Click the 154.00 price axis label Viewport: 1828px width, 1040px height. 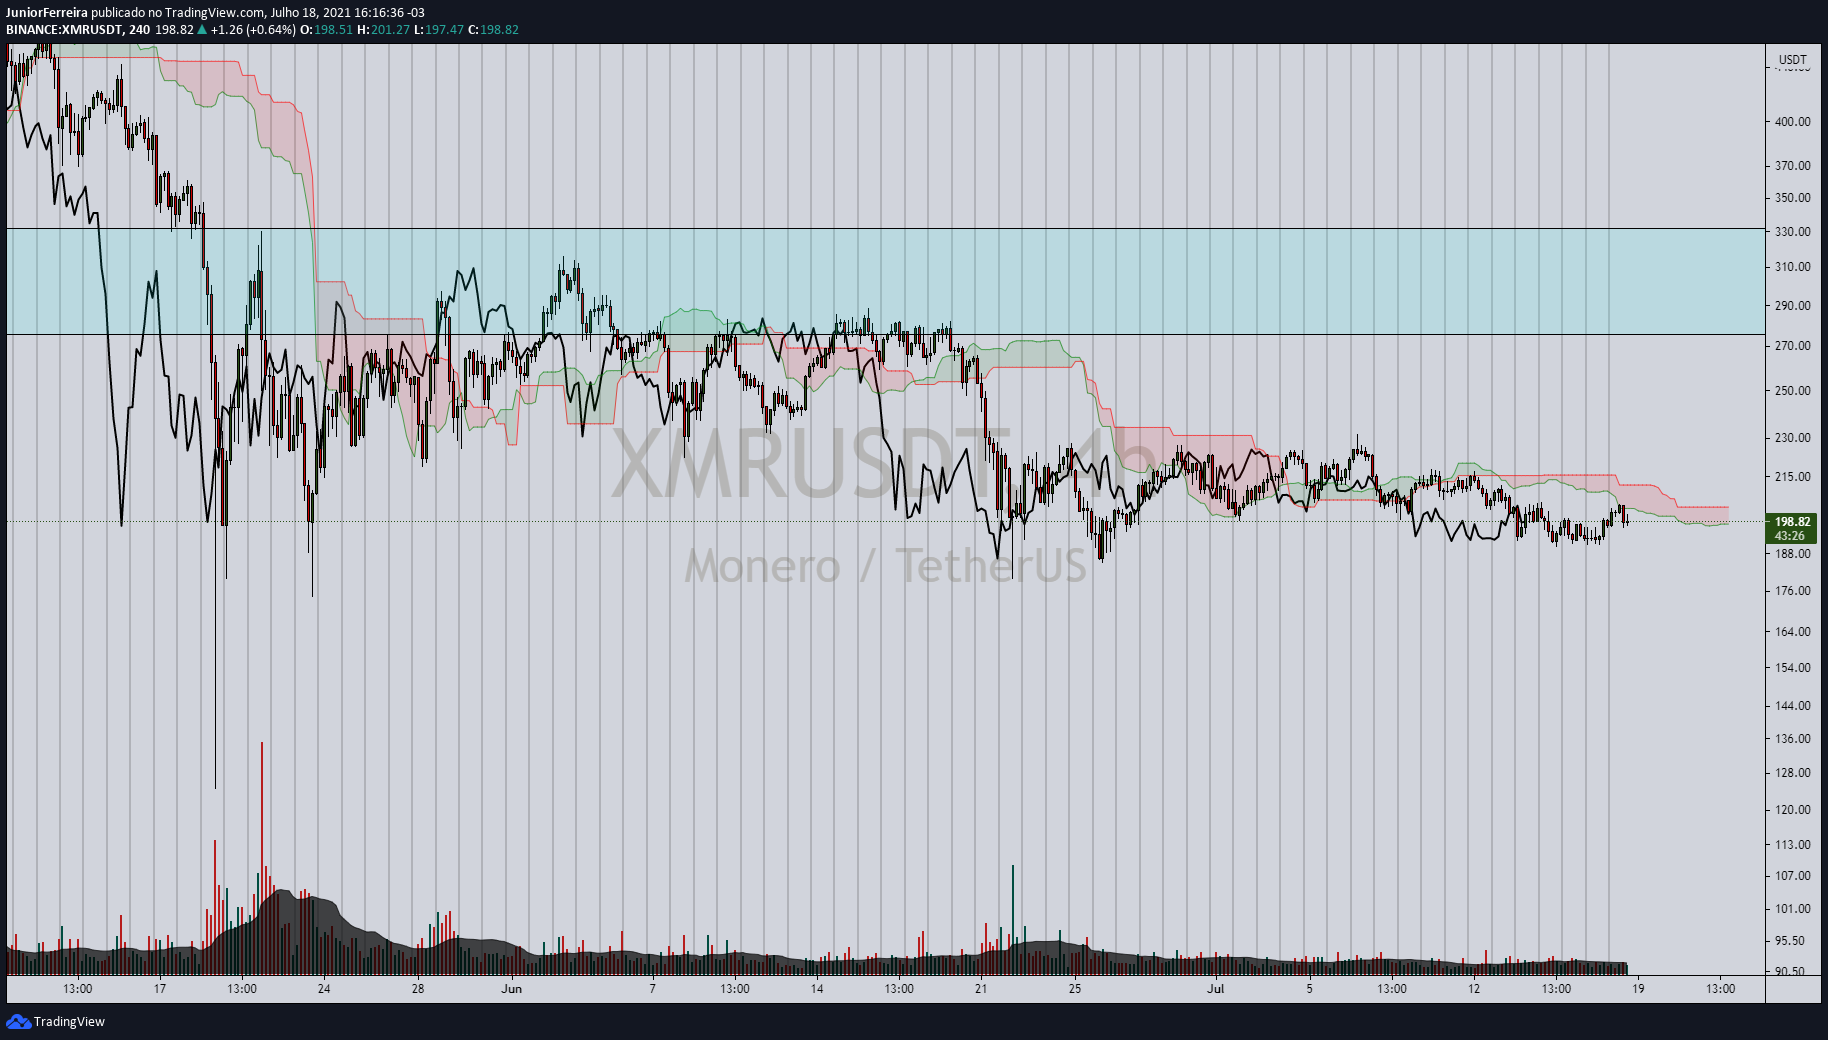tap(1792, 668)
